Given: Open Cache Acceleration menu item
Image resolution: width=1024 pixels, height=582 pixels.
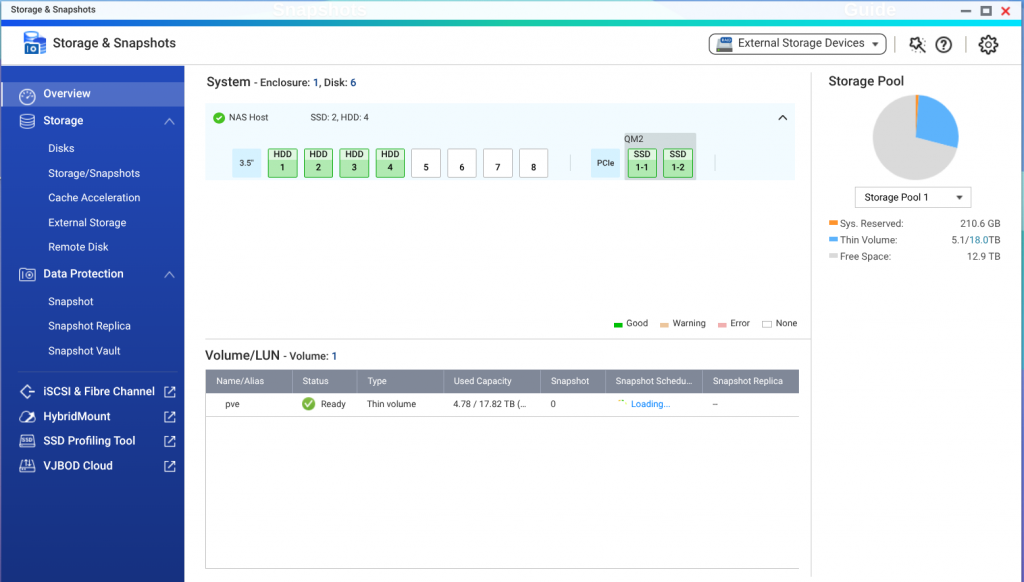Looking at the screenshot, I should (x=94, y=197).
